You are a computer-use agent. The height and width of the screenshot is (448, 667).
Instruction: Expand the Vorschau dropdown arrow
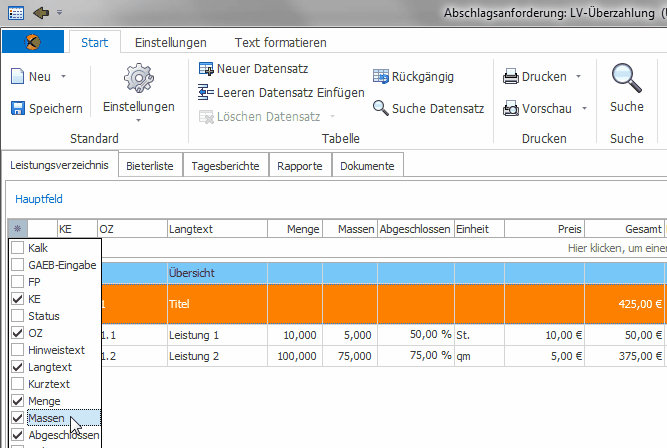[584, 108]
